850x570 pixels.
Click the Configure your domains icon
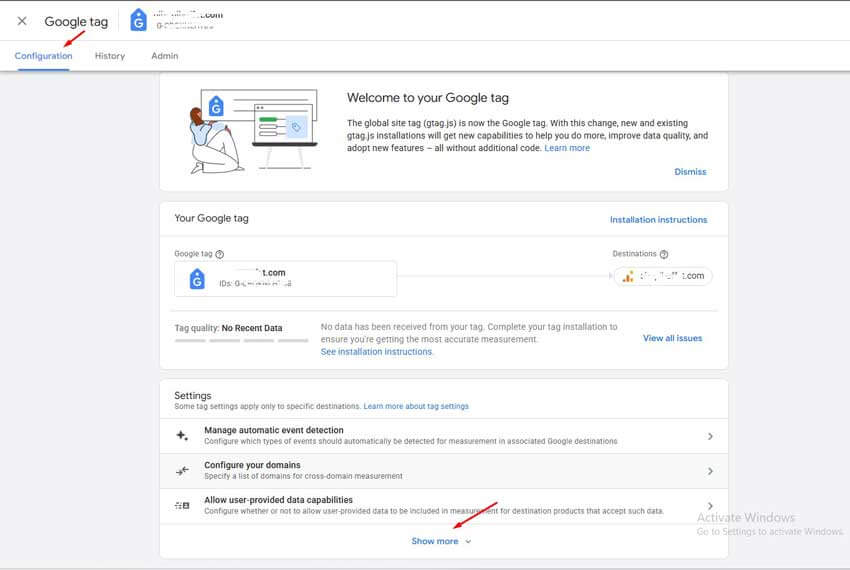(x=182, y=471)
